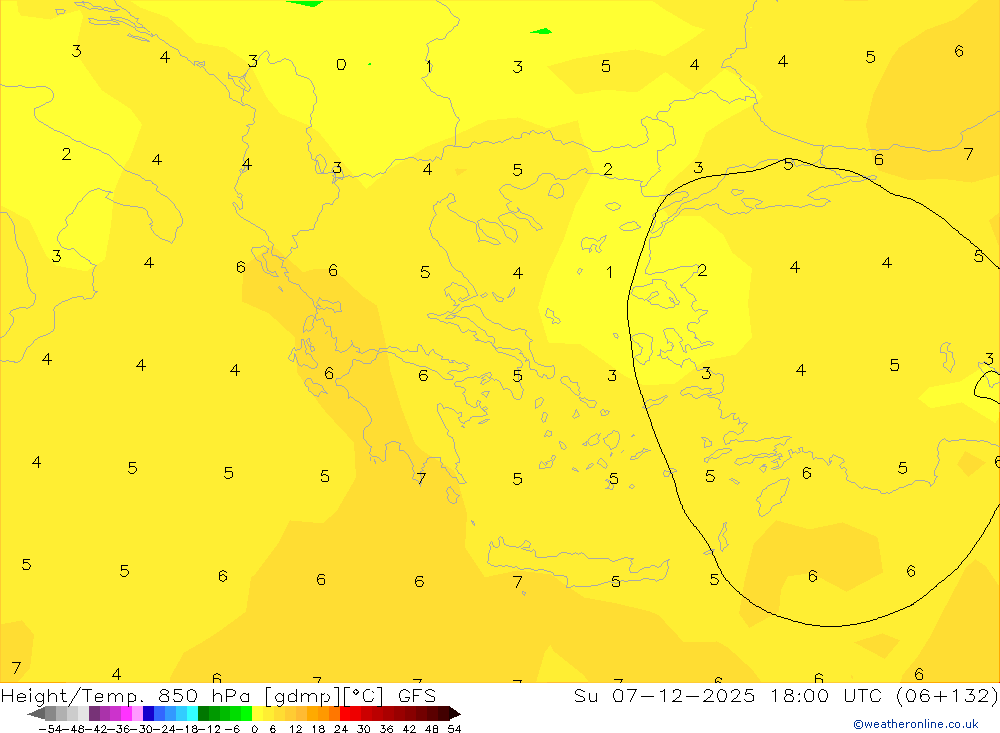1000x733 pixels.
Task: Click the "0" temperature value on the map
Action: [x=341, y=64]
